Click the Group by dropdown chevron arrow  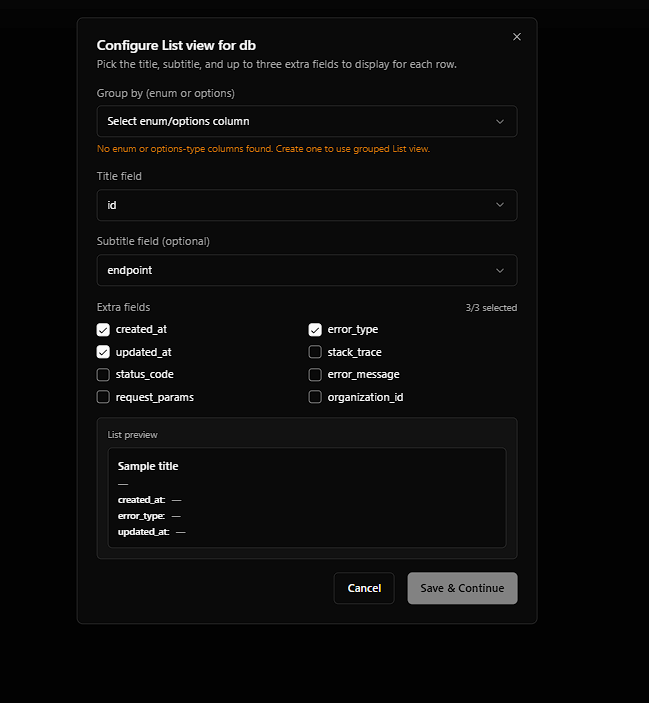tap(500, 121)
